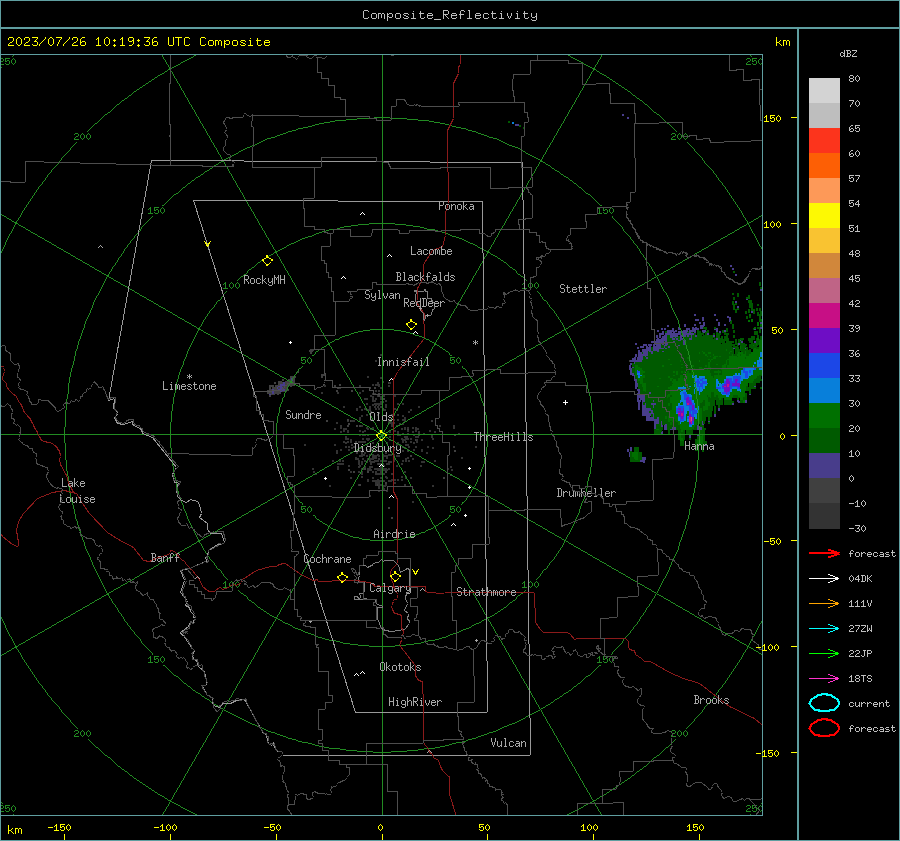Click the dBZ legend heading
Viewport: 900px width, 841px height.
pyautogui.click(x=848, y=53)
